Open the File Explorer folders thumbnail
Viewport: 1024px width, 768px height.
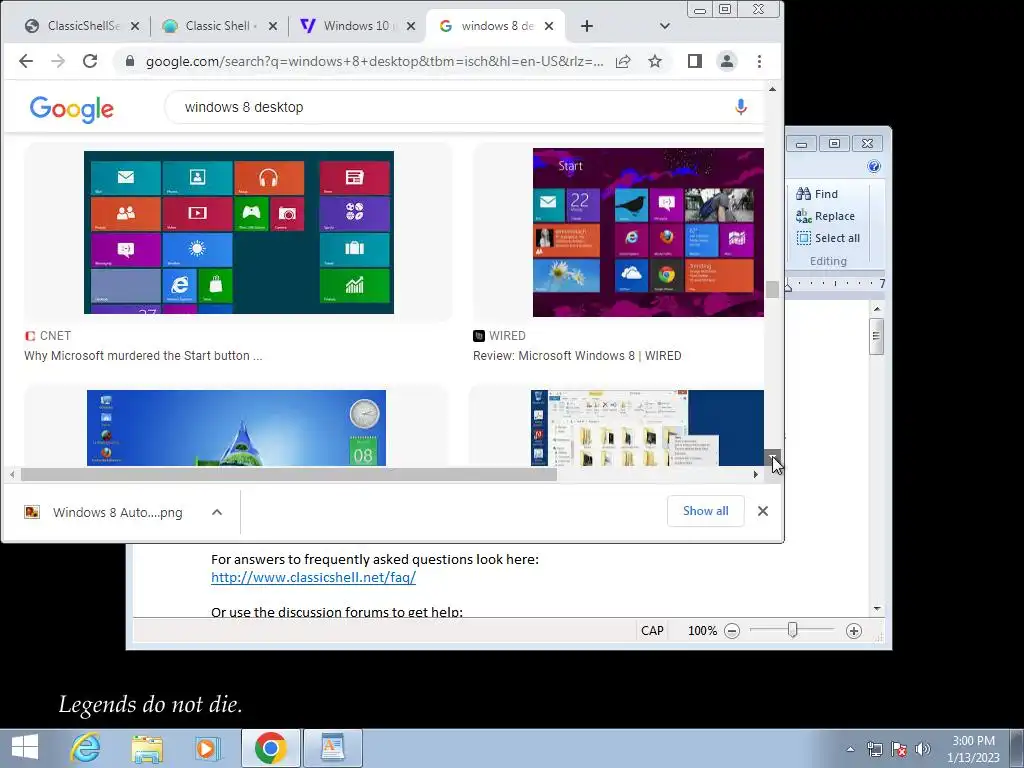[647, 428]
